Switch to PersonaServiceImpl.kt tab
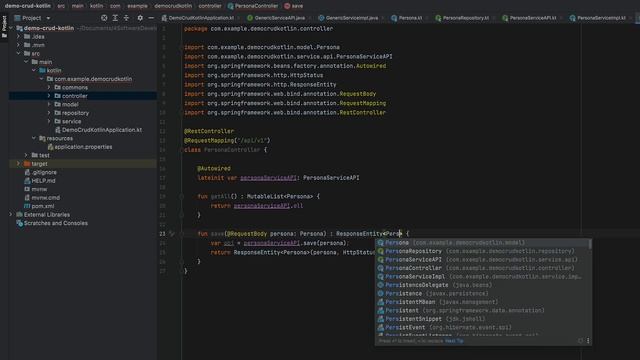 click(x=598, y=18)
